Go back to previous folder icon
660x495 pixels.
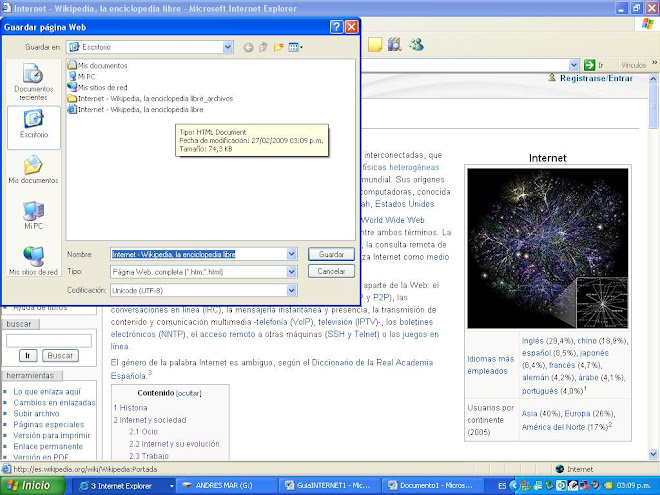(248, 47)
